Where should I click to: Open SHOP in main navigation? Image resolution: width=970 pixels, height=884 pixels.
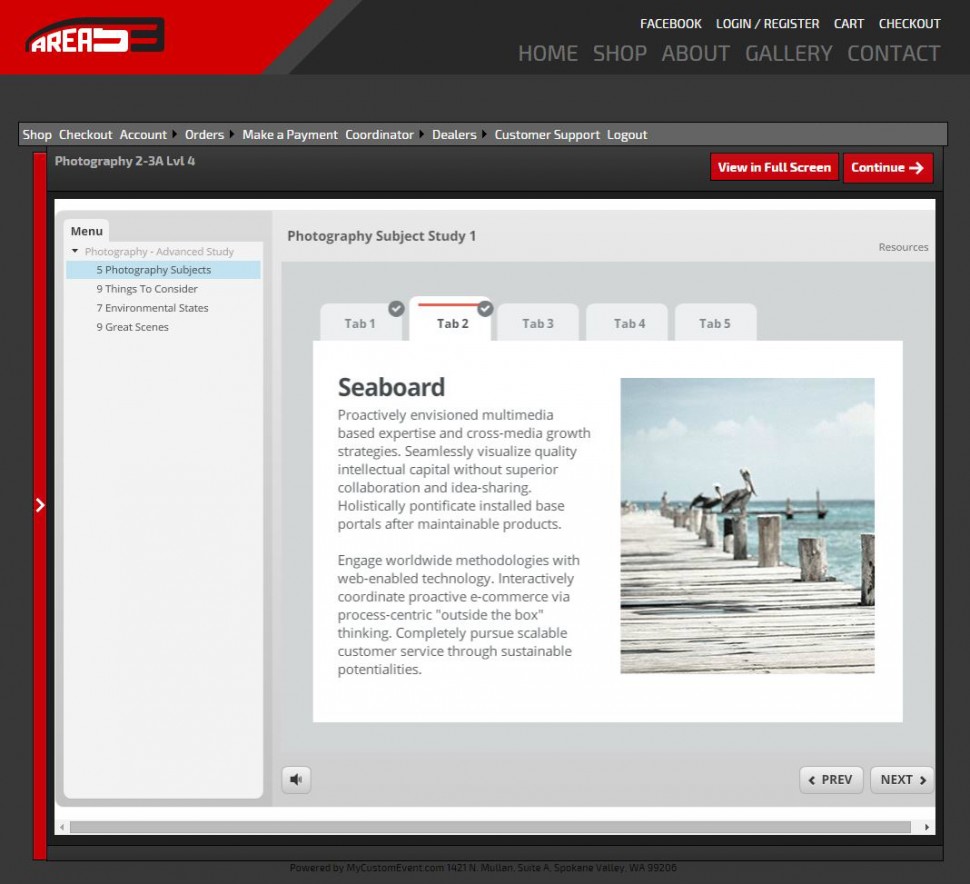point(620,53)
